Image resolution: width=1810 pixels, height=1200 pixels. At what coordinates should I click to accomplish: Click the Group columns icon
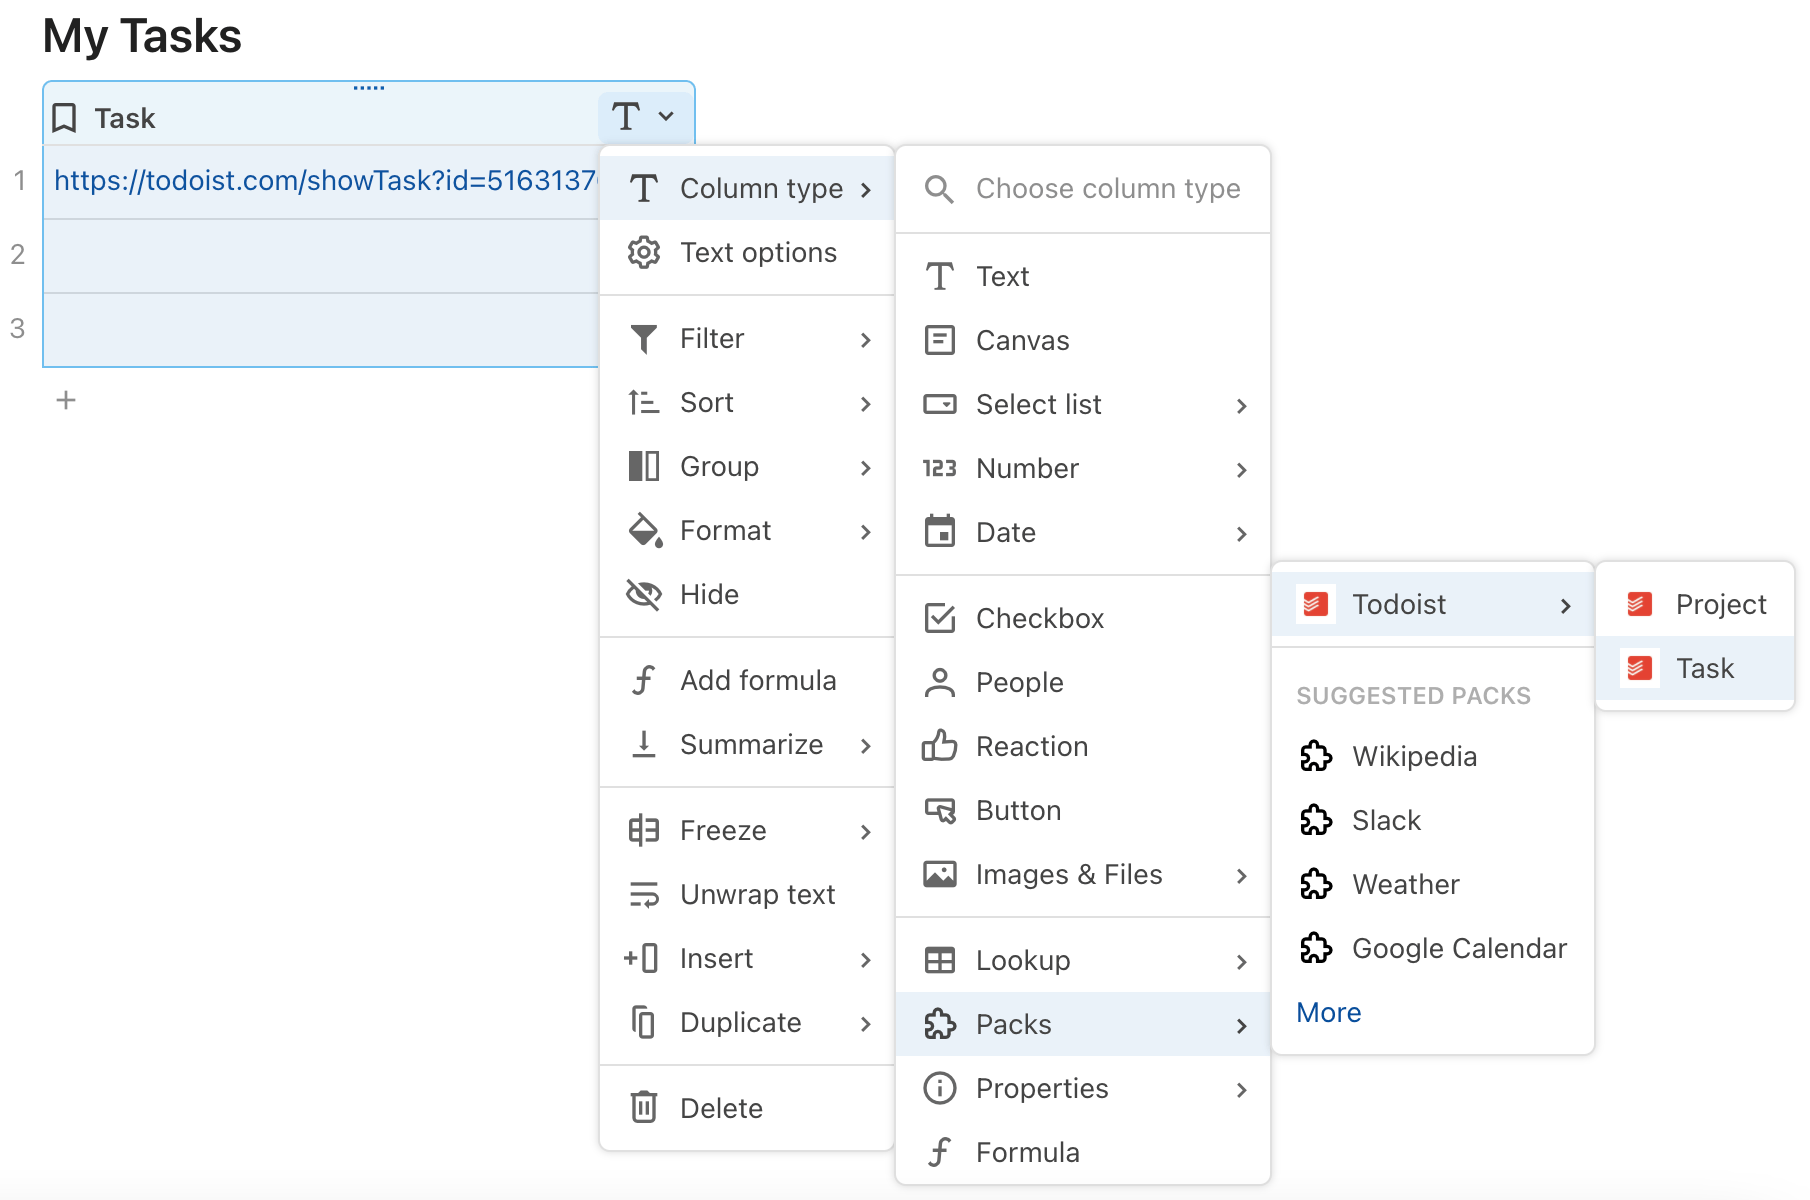(x=644, y=467)
